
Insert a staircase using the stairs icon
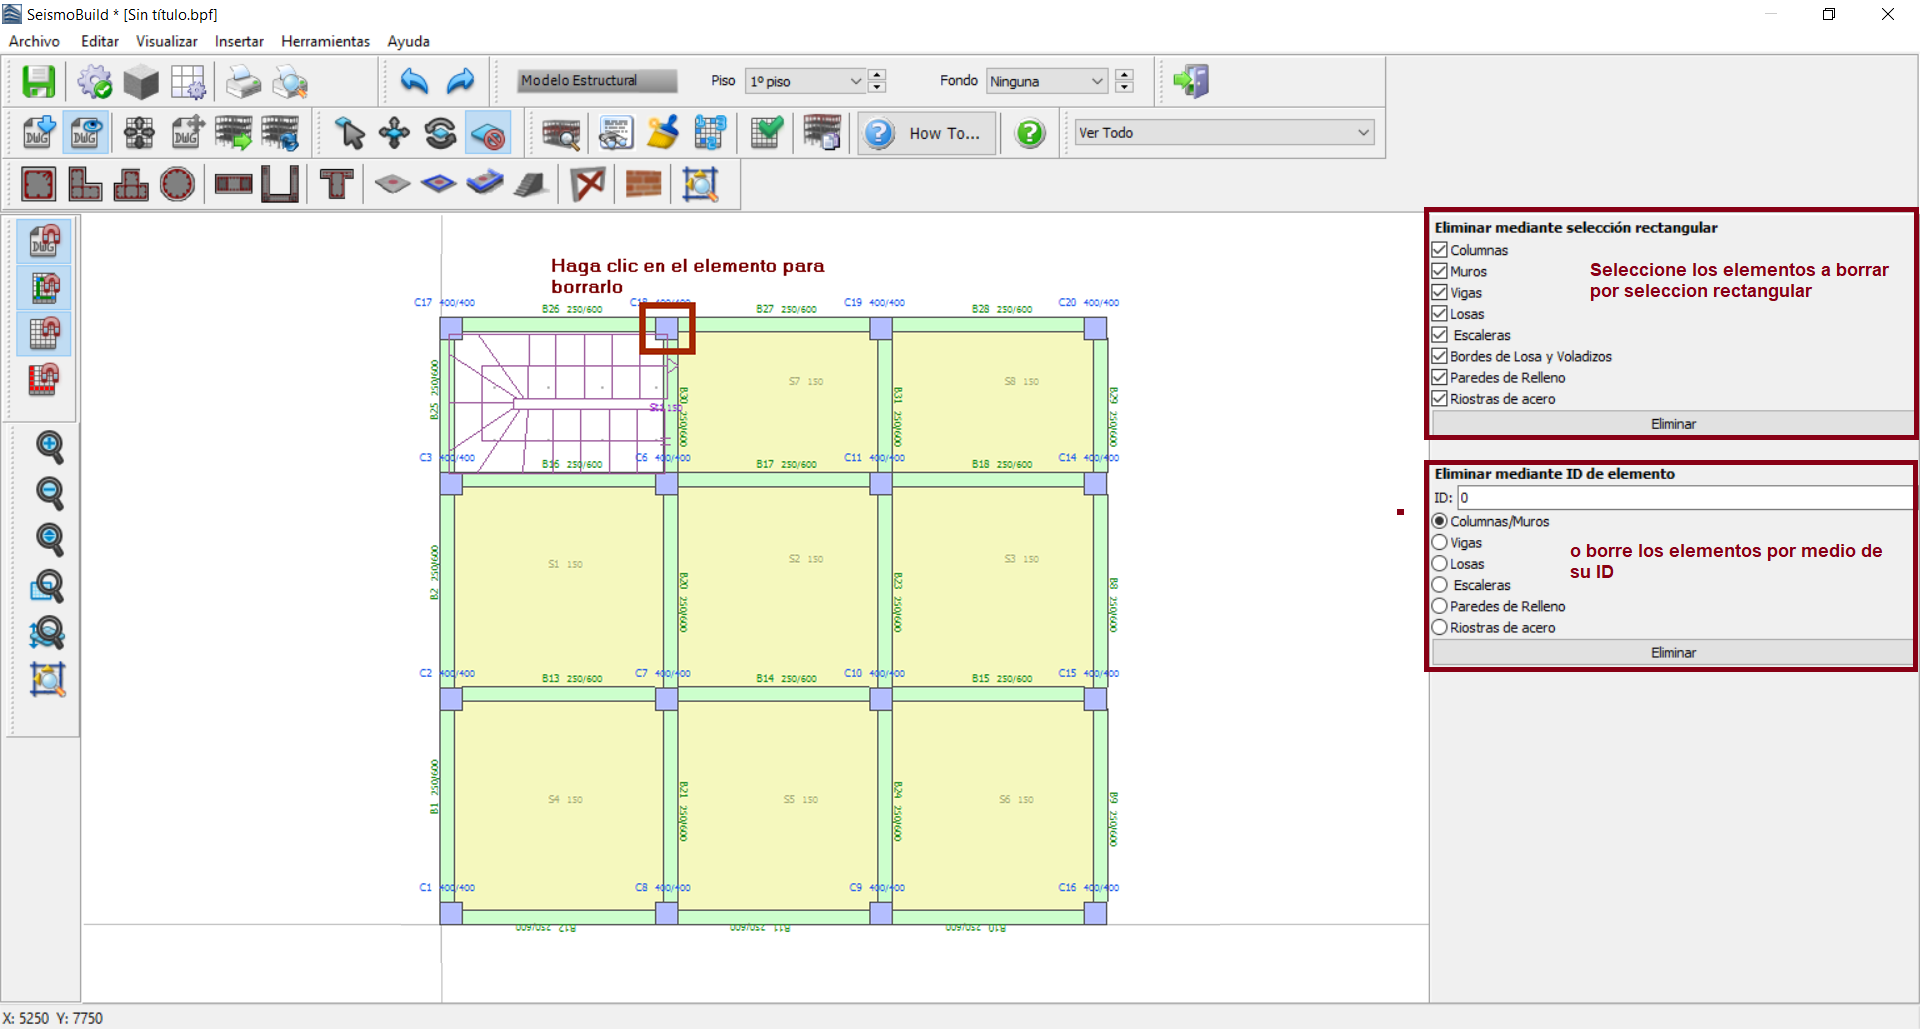[x=531, y=184]
